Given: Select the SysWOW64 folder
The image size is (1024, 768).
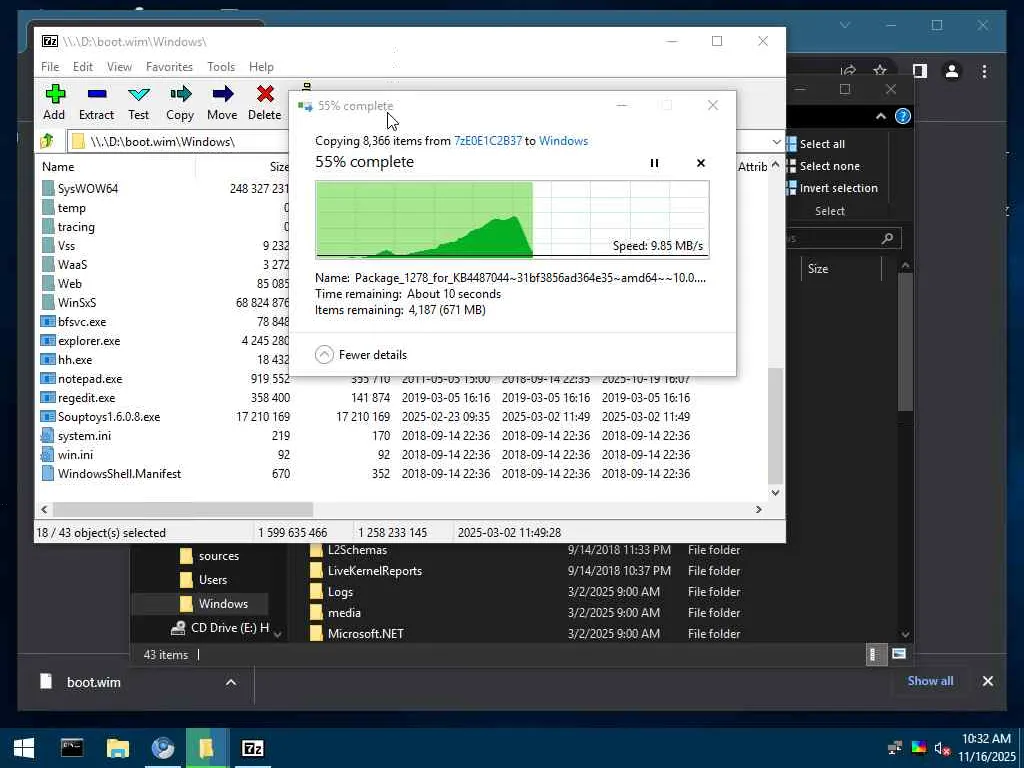Looking at the screenshot, I should 88,189.
